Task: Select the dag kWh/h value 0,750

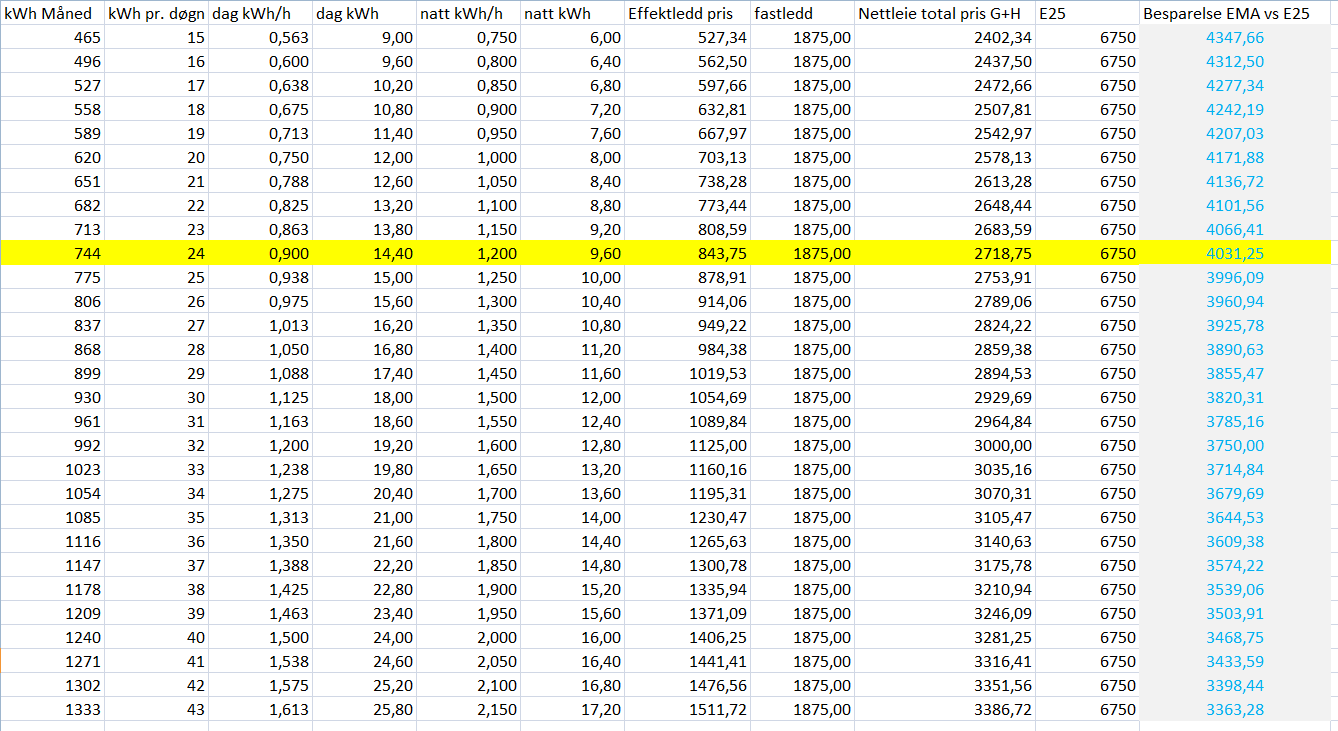Action: point(261,158)
